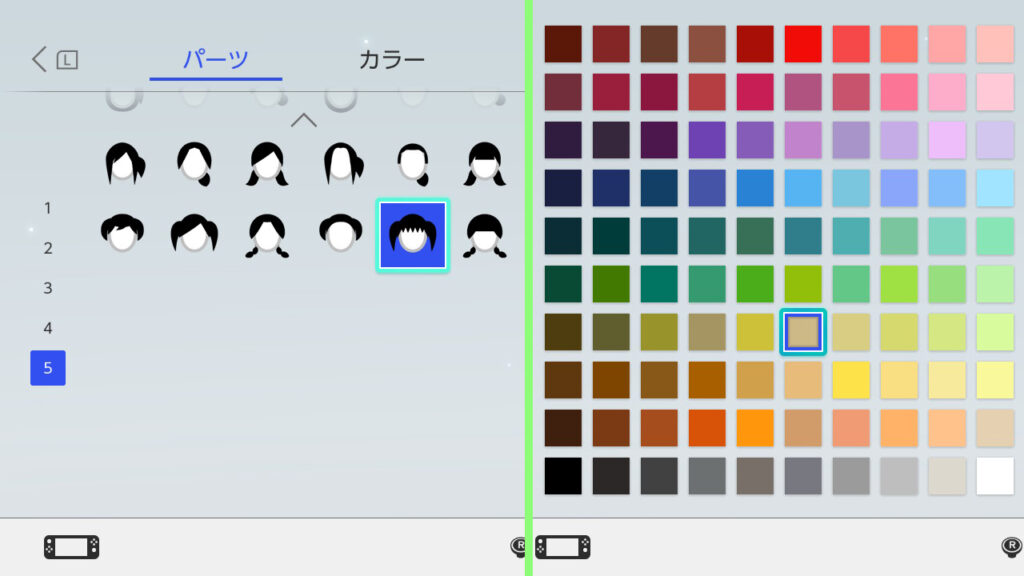Select the highlighted blue-background pigtail hairstyle
The image size is (1024, 576).
click(x=413, y=235)
